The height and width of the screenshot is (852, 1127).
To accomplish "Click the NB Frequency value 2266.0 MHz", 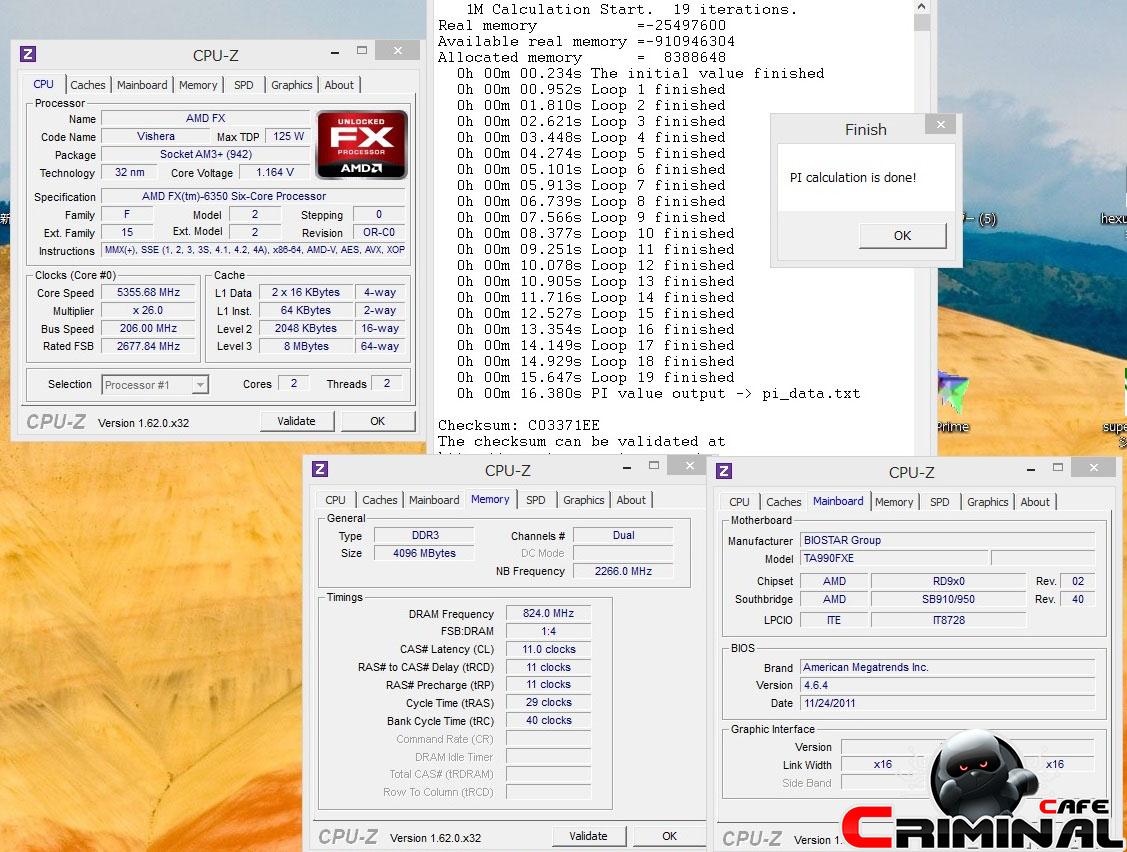I will pos(623,572).
